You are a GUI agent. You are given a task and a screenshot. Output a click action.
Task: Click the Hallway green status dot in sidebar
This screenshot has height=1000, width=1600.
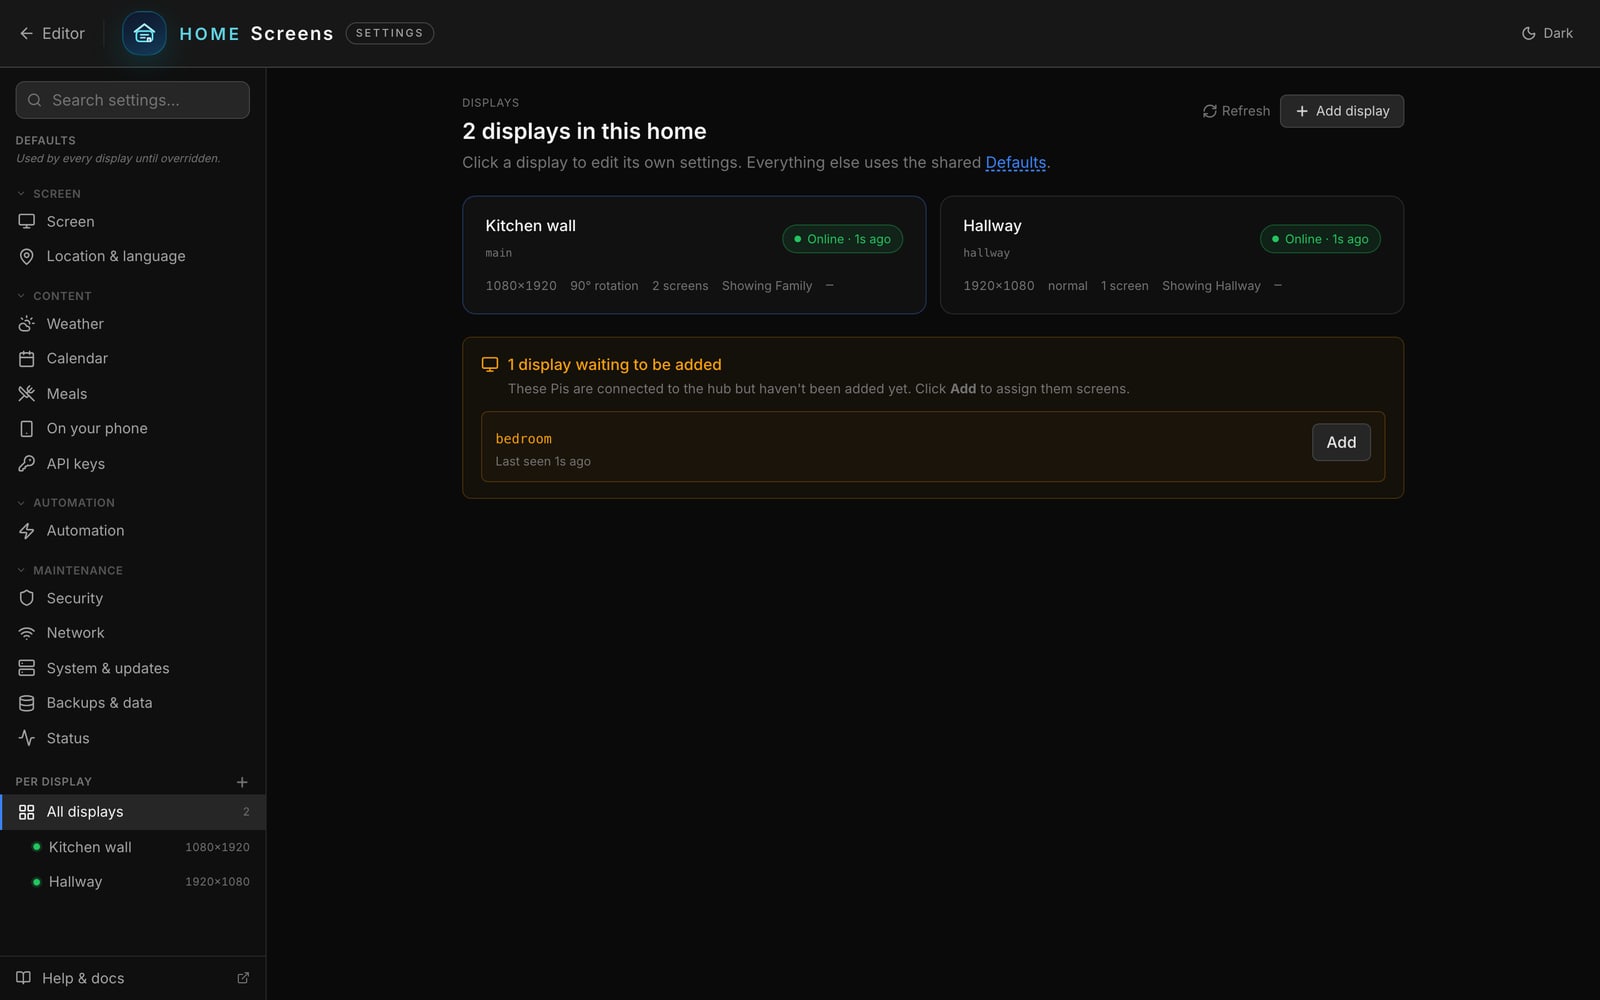click(x=37, y=882)
